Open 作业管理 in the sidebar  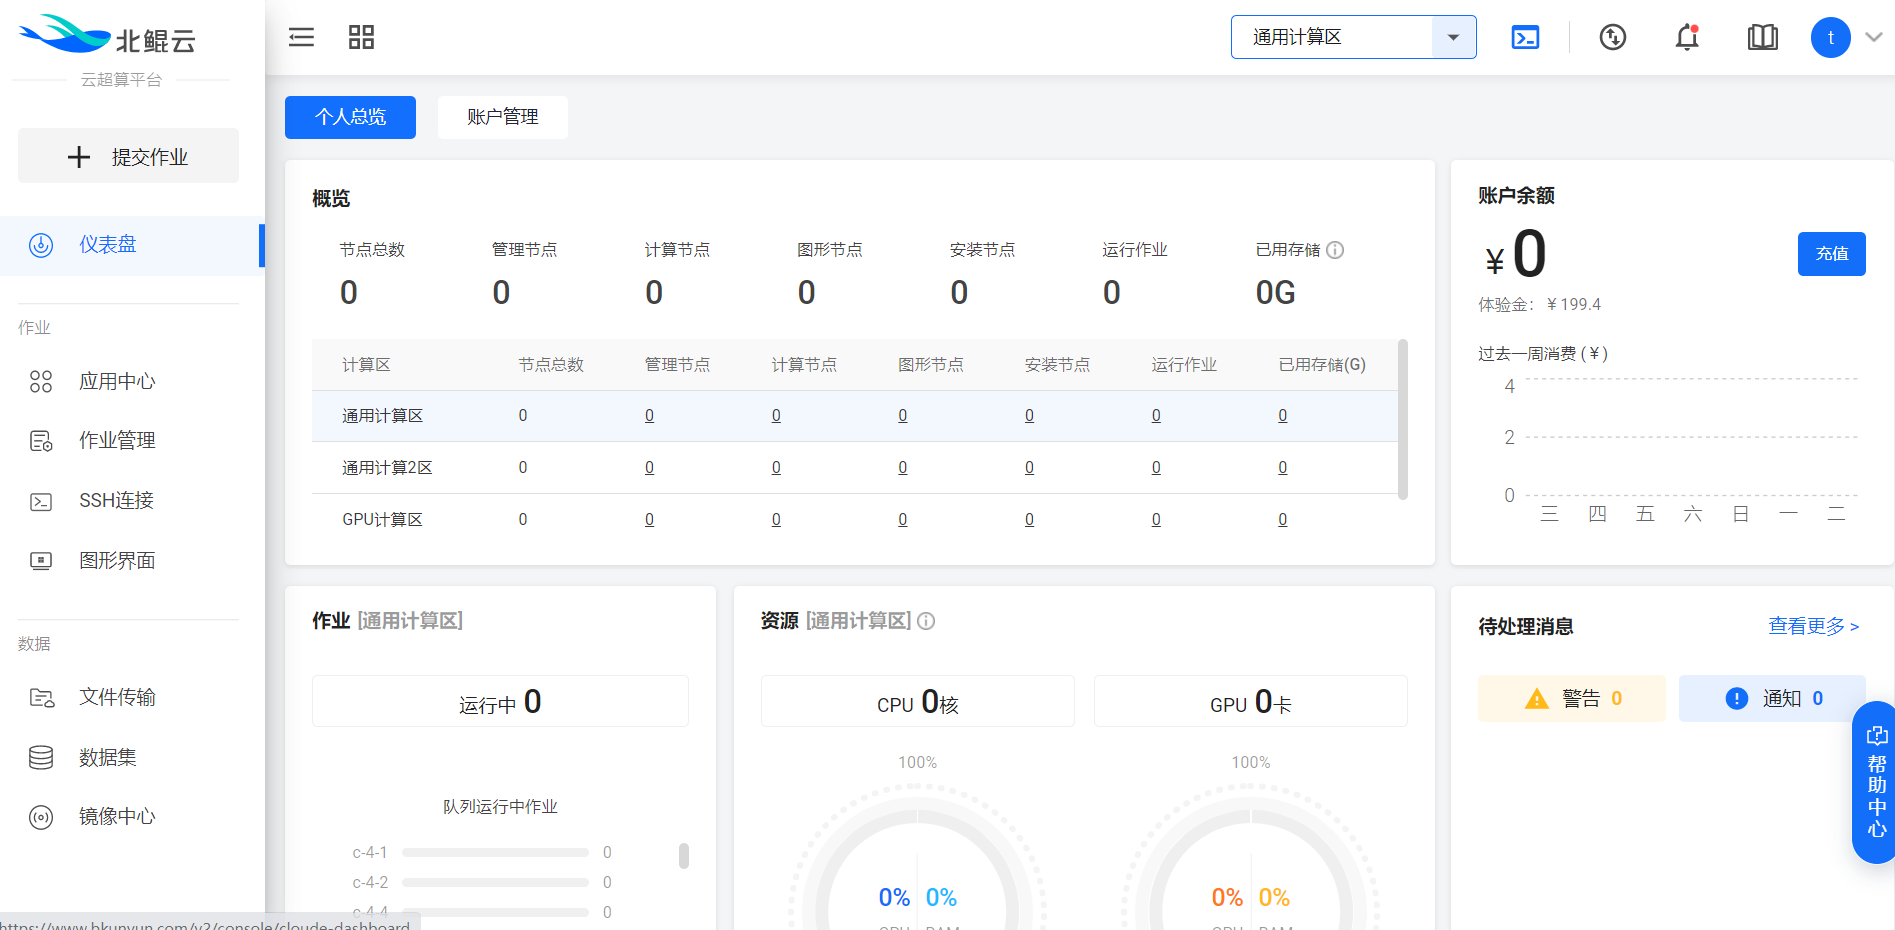coord(117,440)
